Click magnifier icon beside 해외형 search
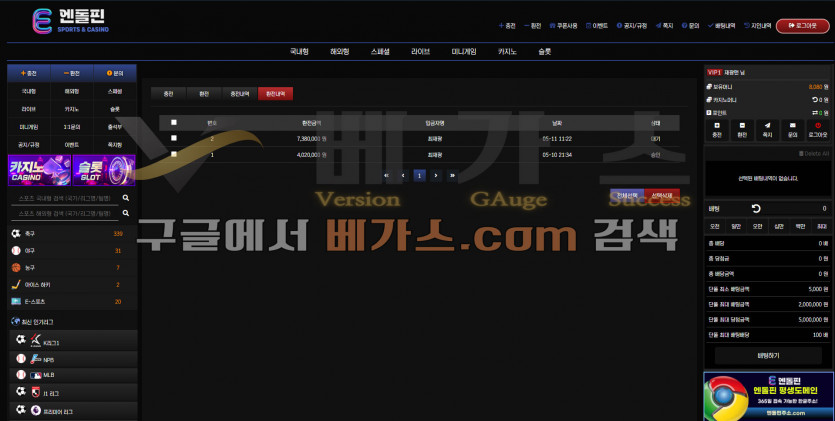Viewport: 835px width, 421px height. click(126, 213)
